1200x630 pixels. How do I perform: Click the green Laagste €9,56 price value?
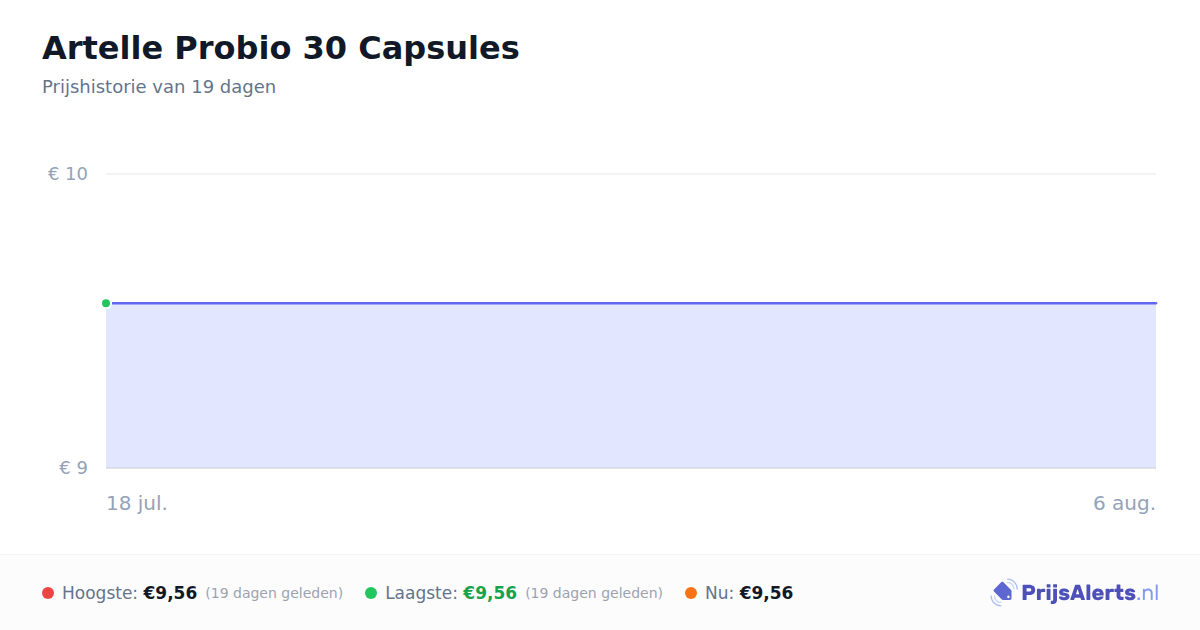pos(490,593)
